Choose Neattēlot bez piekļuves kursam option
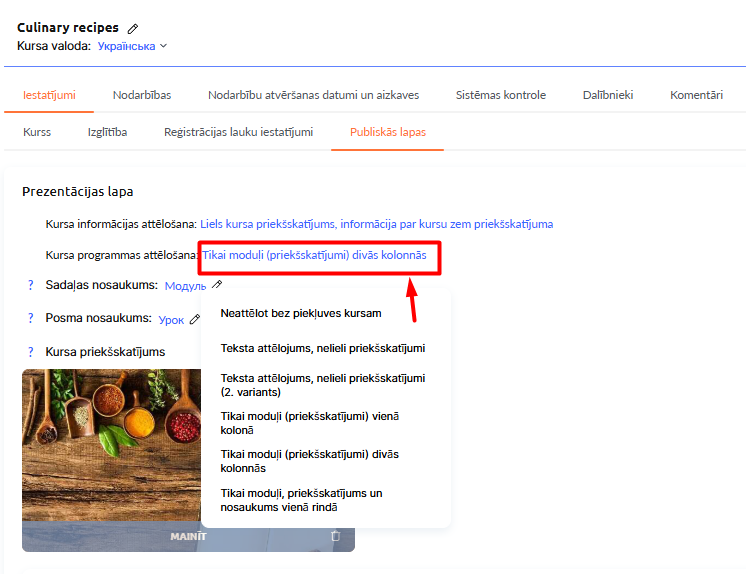This screenshot has height=574, width=746. [x=301, y=313]
